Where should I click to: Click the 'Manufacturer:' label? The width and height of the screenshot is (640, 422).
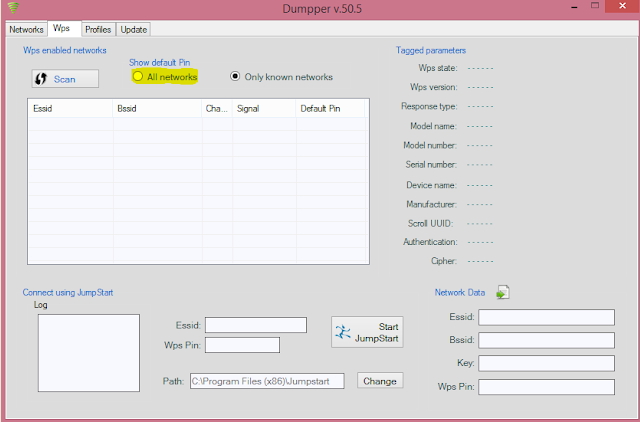pyautogui.click(x=431, y=204)
